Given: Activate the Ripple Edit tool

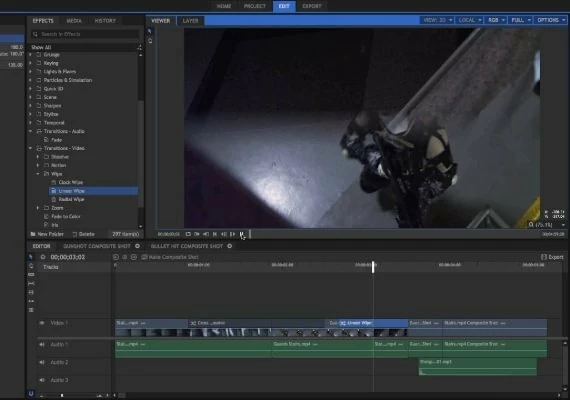Looking at the screenshot, I should click(x=31, y=301).
